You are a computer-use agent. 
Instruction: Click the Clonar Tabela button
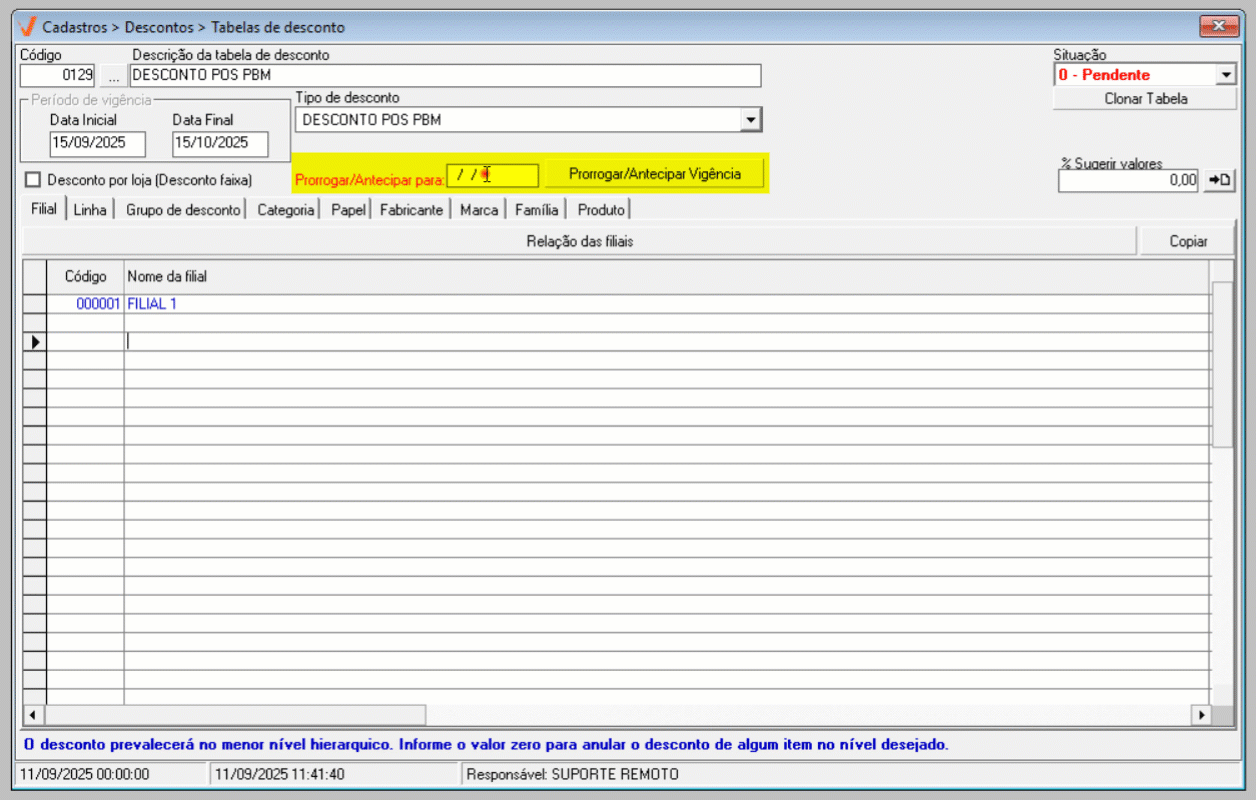click(x=1145, y=99)
